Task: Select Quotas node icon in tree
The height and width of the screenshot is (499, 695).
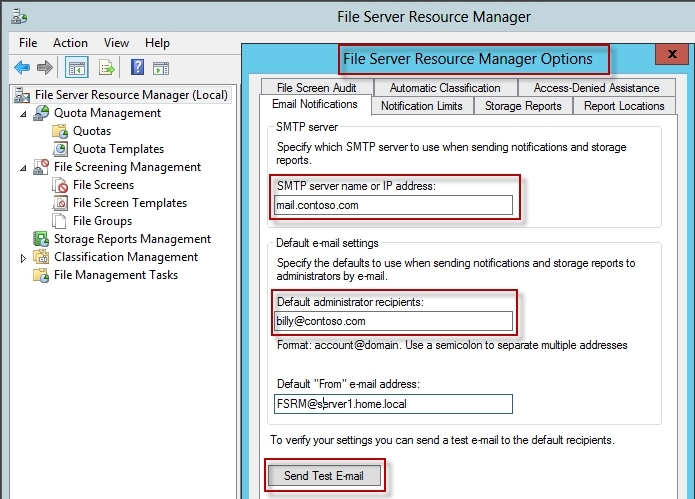Action: coord(60,131)
